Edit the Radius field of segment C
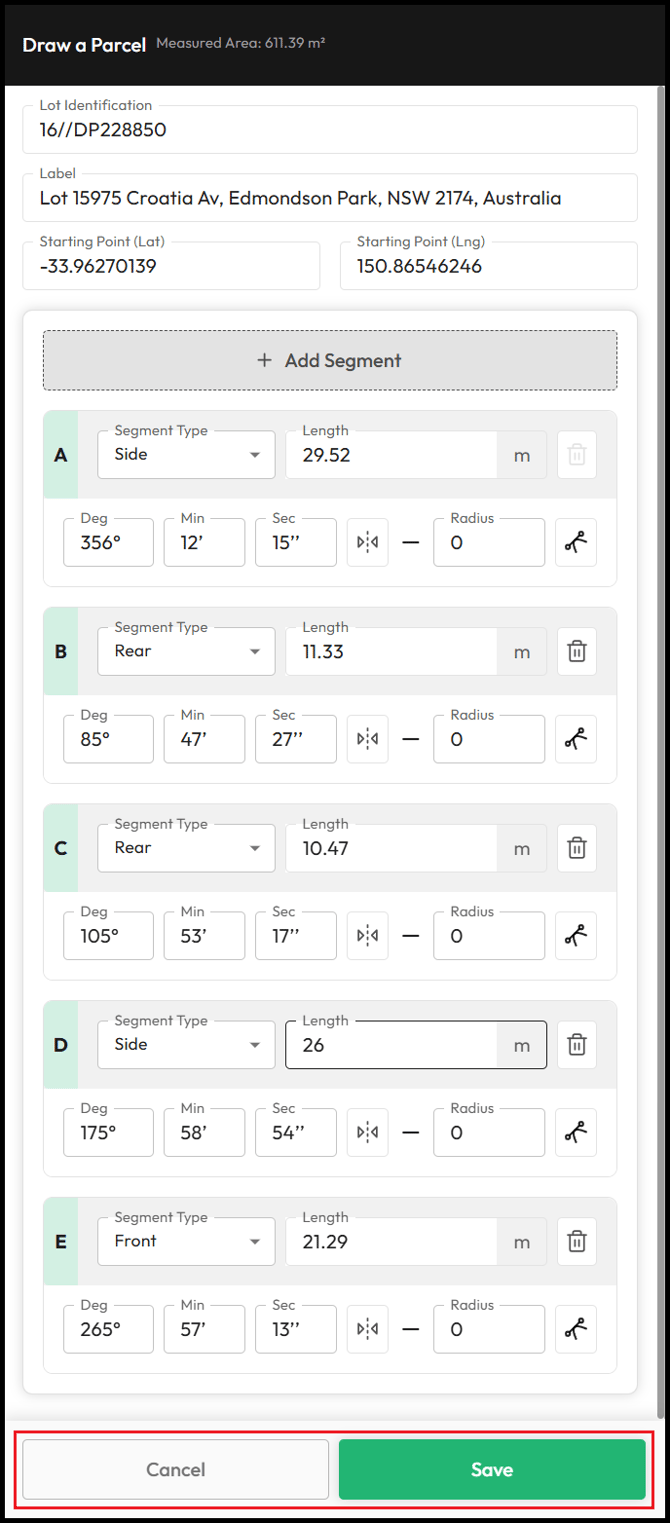Viewport: 670px width, 1523px height. click(489, 936)
